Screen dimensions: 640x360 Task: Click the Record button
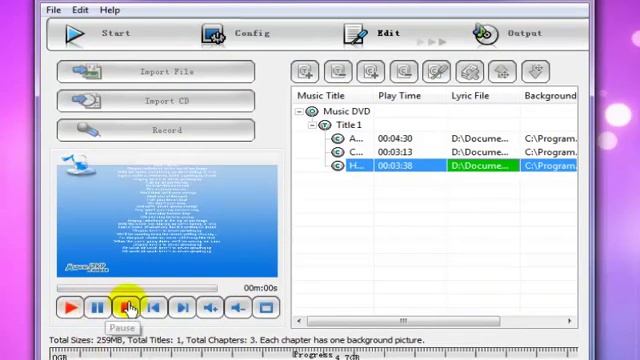click(x=156, y=130)
